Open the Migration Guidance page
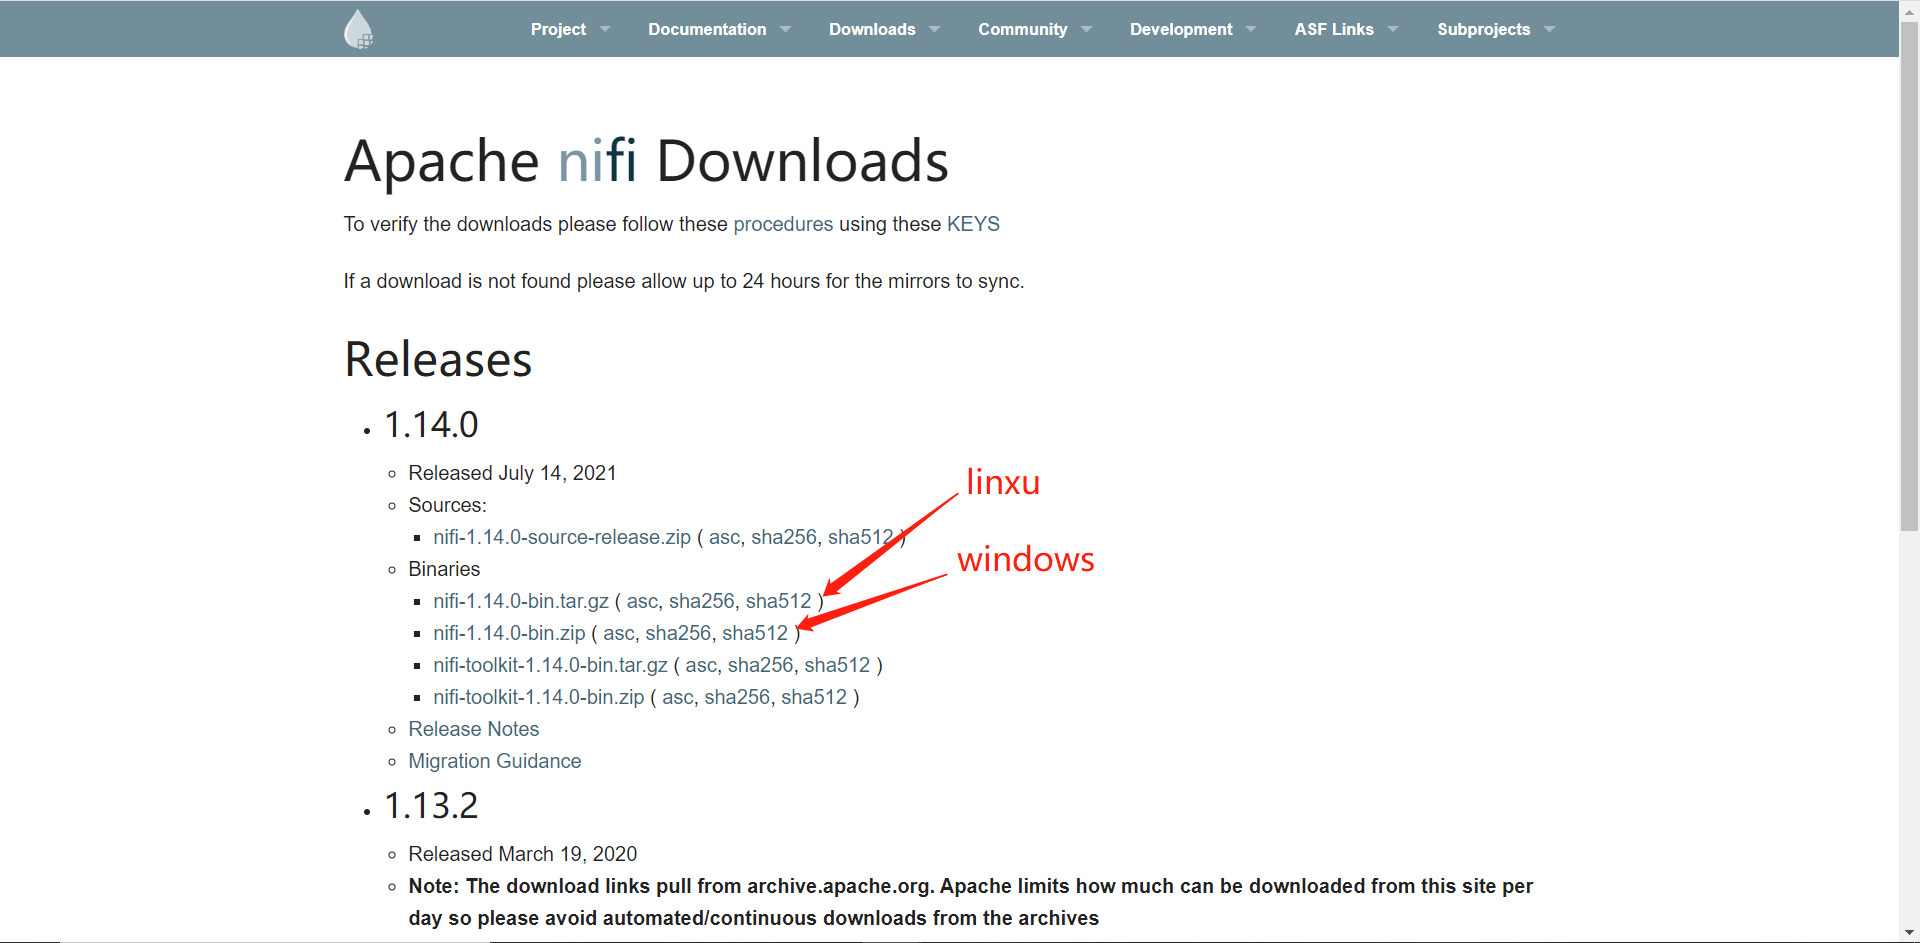The image size is (1920, 943). tap(494, 761)
